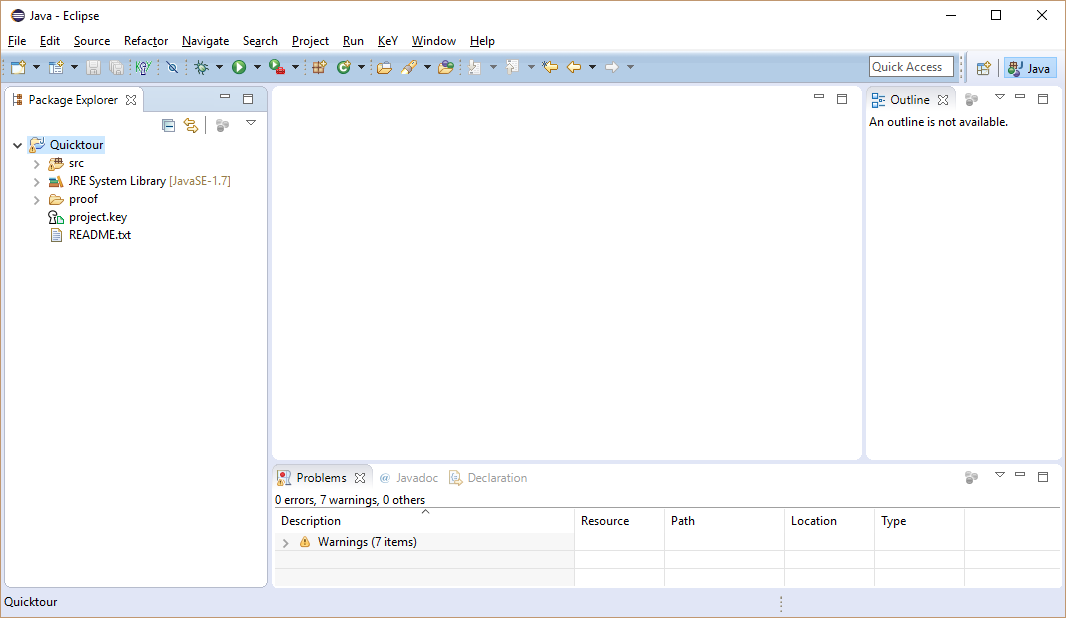Click the Open Type toolbar icon
The image size is (1066, 618).
tap(384, 67)
